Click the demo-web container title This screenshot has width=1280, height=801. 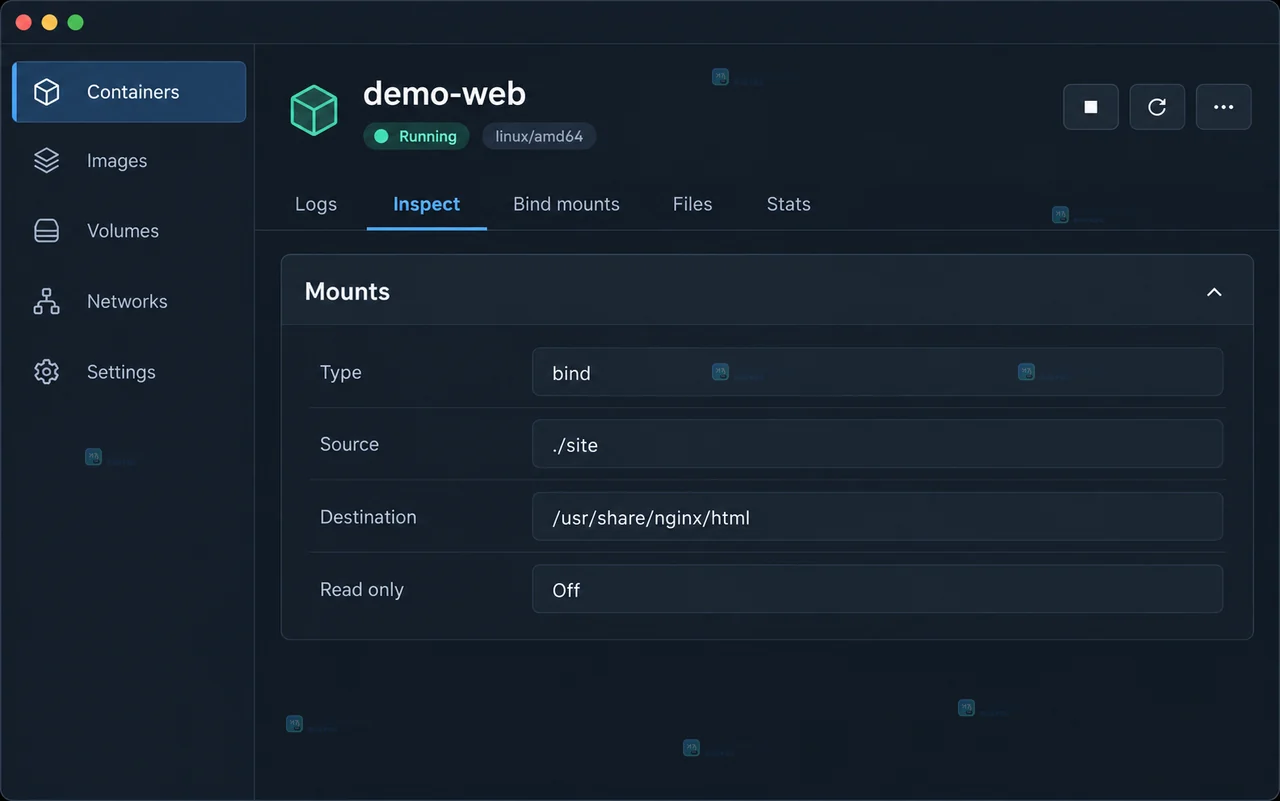point(444,93)
